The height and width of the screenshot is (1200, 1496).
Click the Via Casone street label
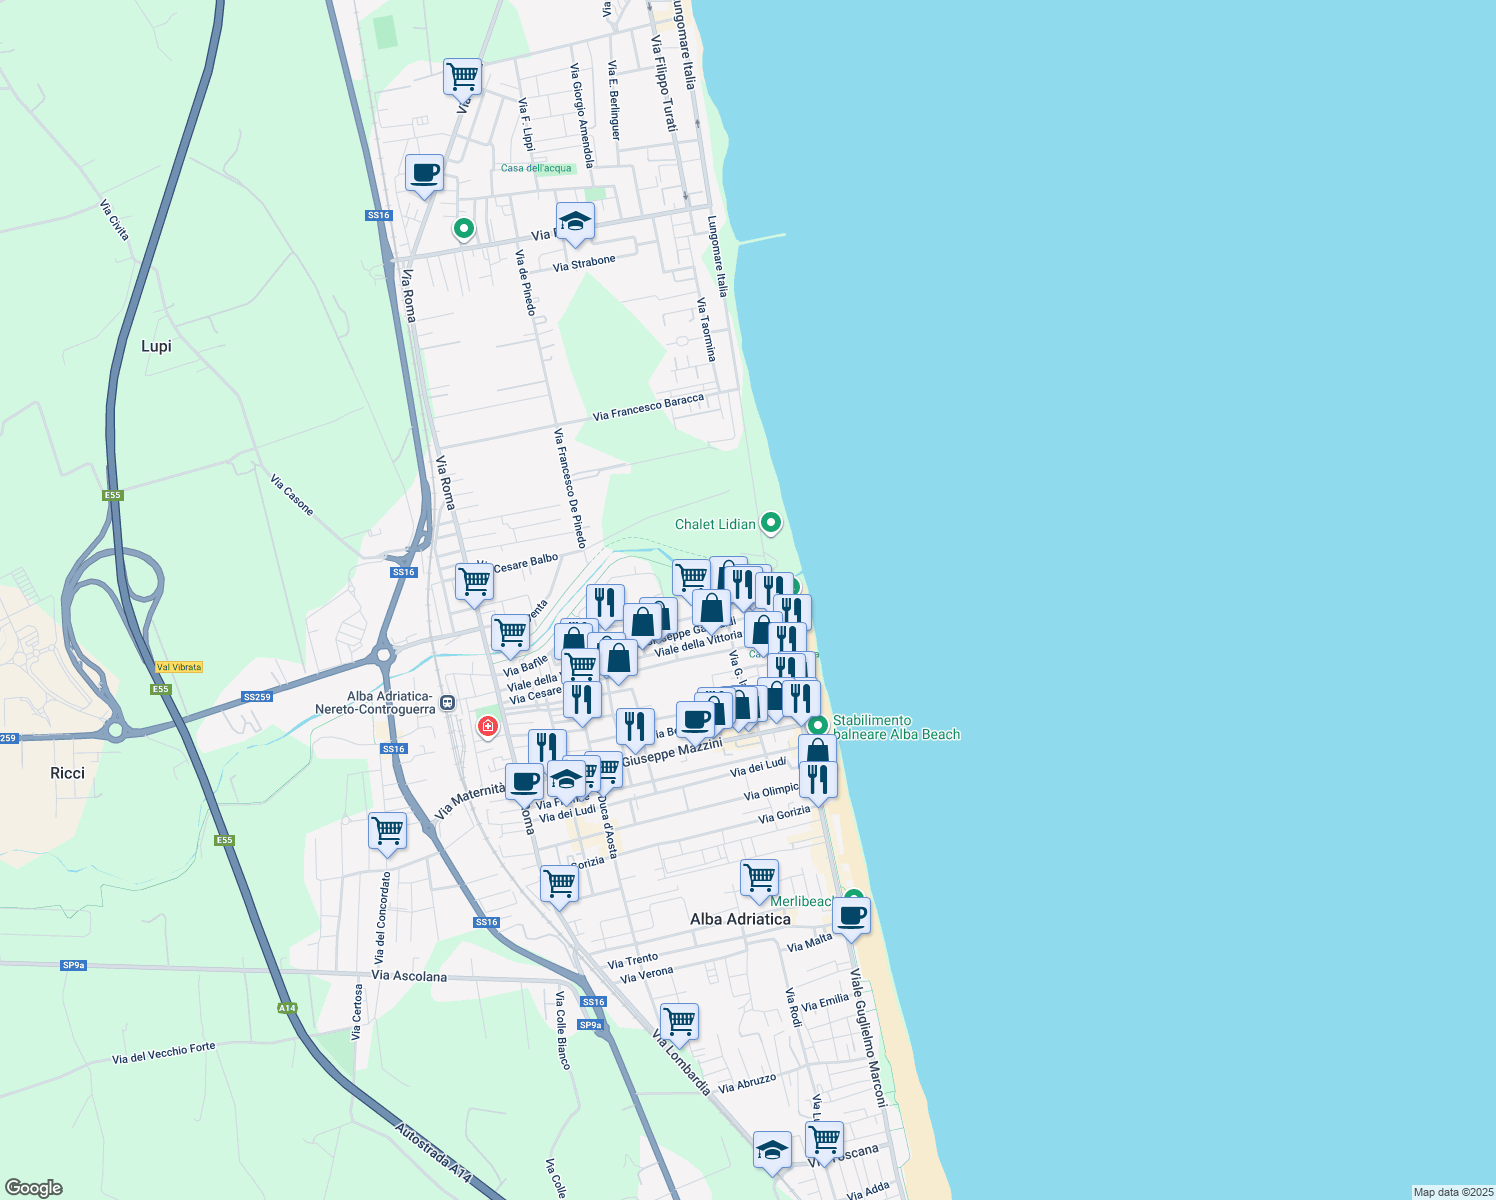tap(291, 495)
